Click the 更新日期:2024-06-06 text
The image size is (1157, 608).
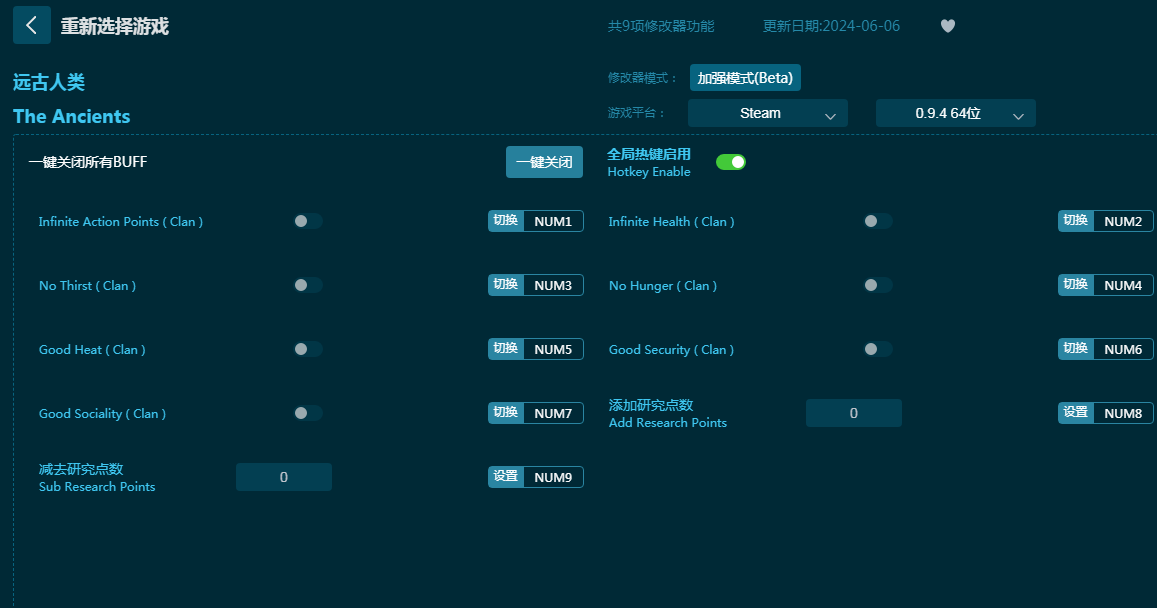coord(832,26)
